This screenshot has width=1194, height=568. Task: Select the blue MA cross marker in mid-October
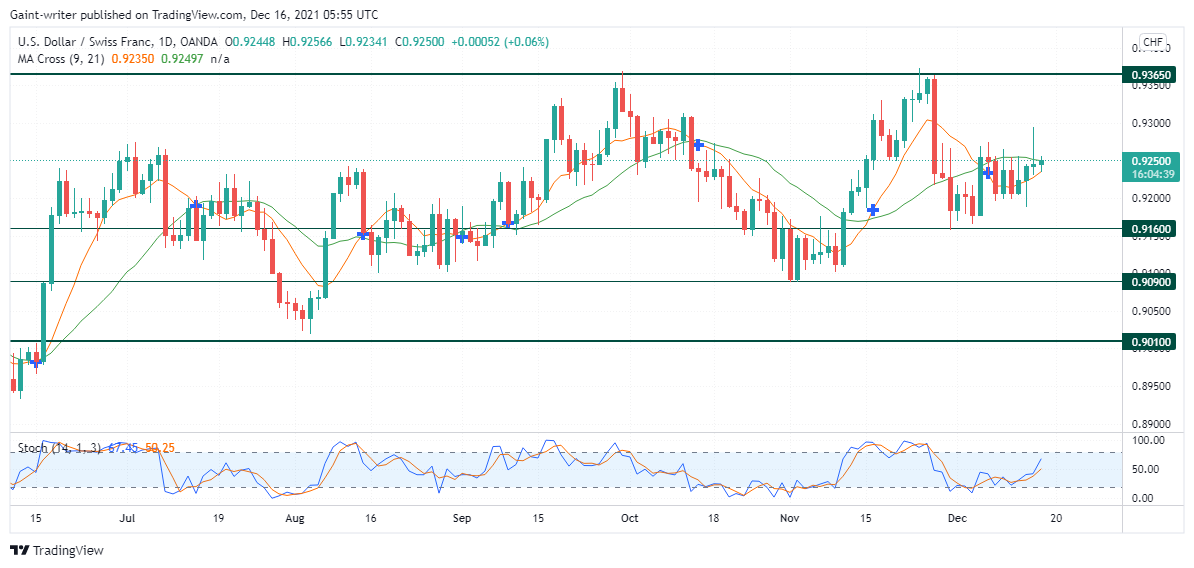(x=698, y=144)
